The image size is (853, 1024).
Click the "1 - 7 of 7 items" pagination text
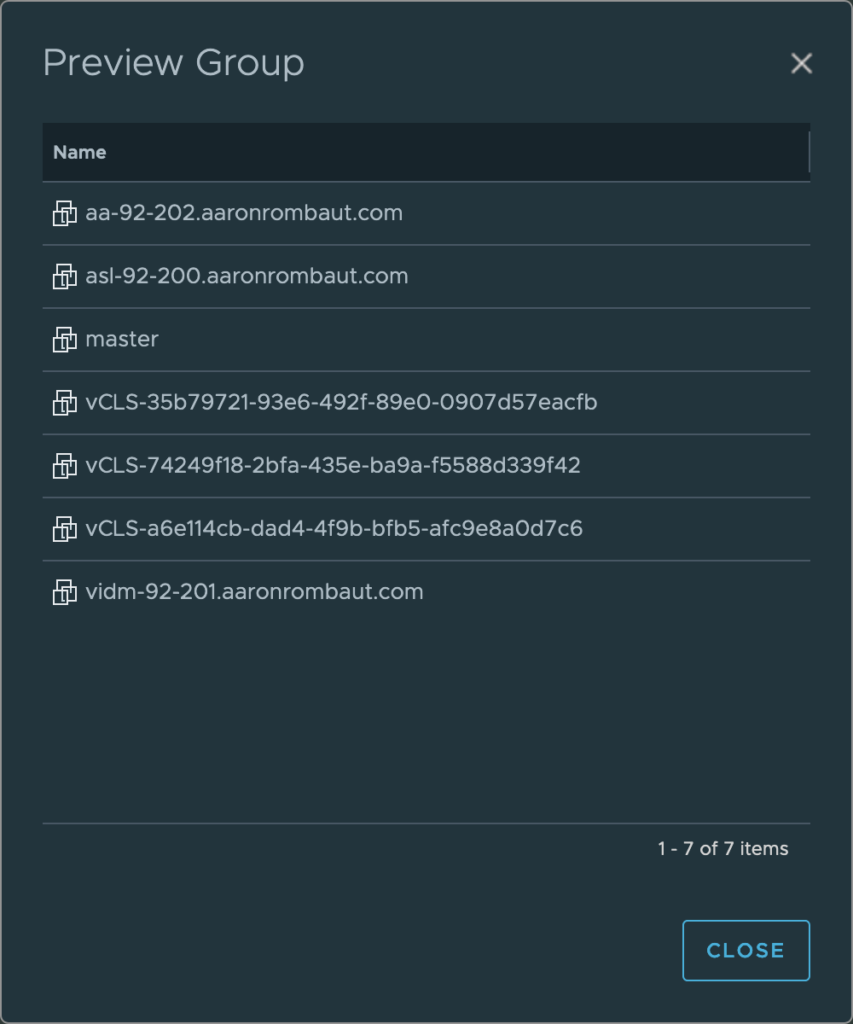(x=722, y=849)
